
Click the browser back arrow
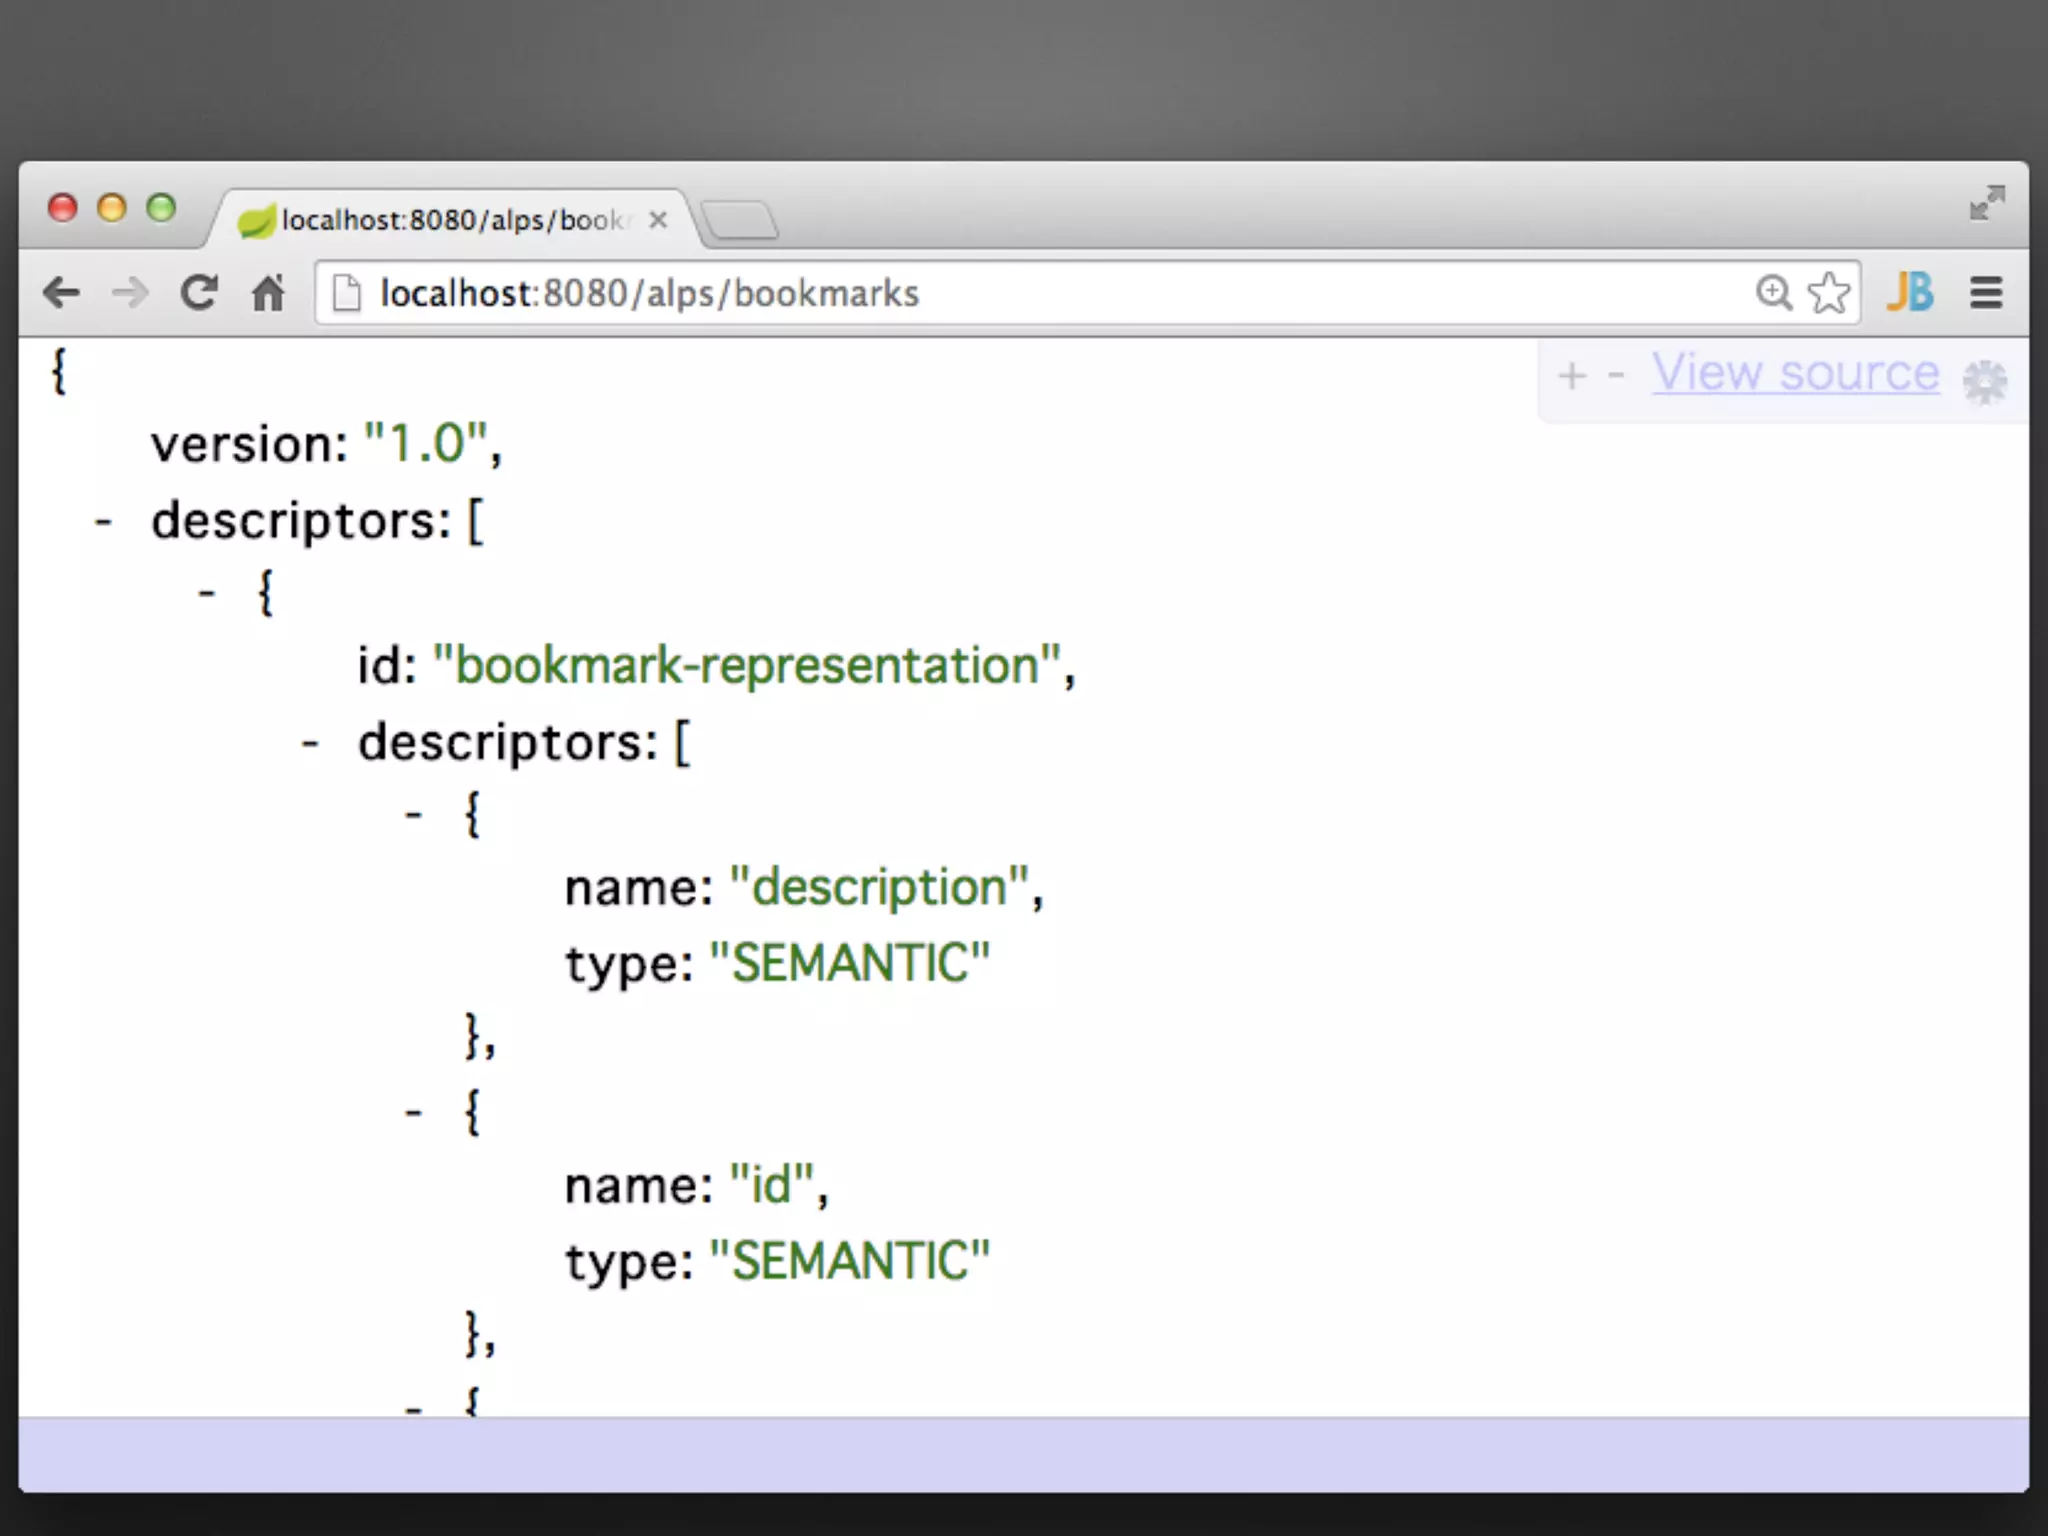pos(62,293)
